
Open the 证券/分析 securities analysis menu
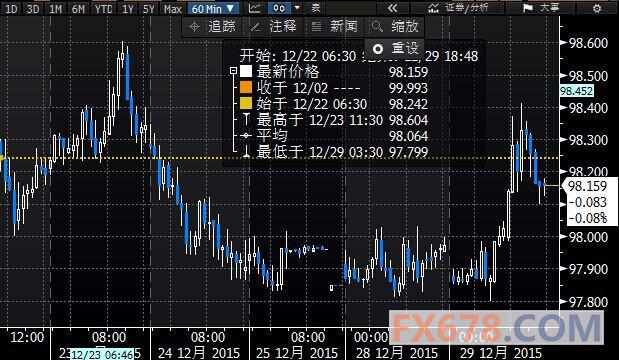tap(458, 8)
